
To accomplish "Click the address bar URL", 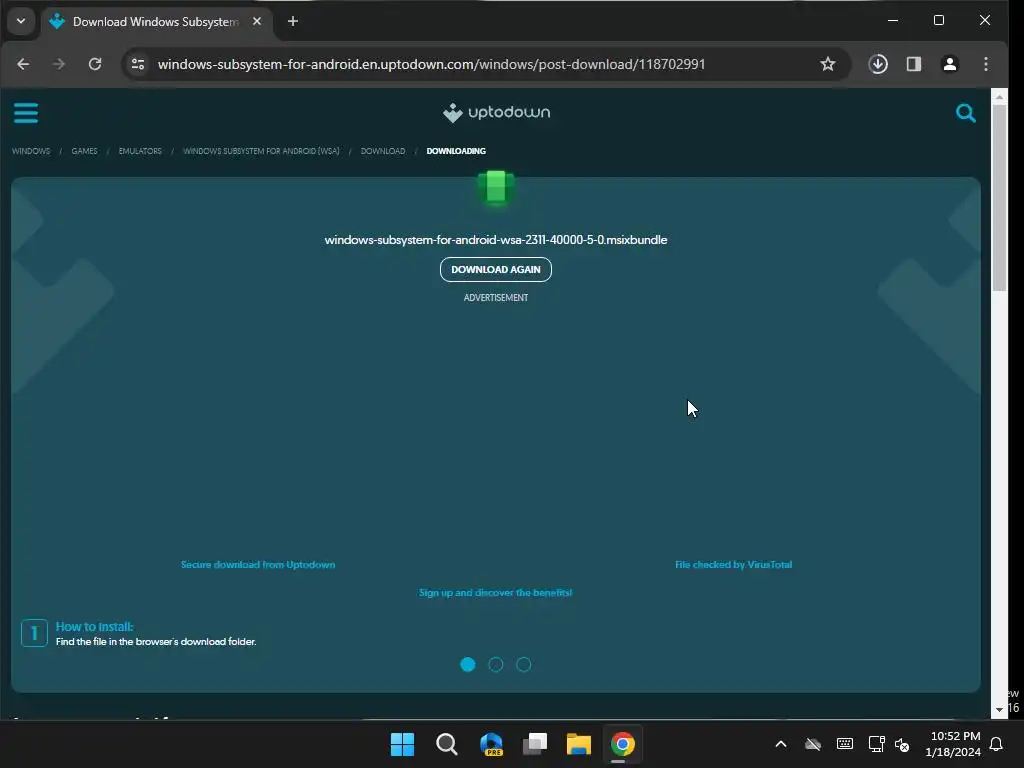I will click(432, 64).
